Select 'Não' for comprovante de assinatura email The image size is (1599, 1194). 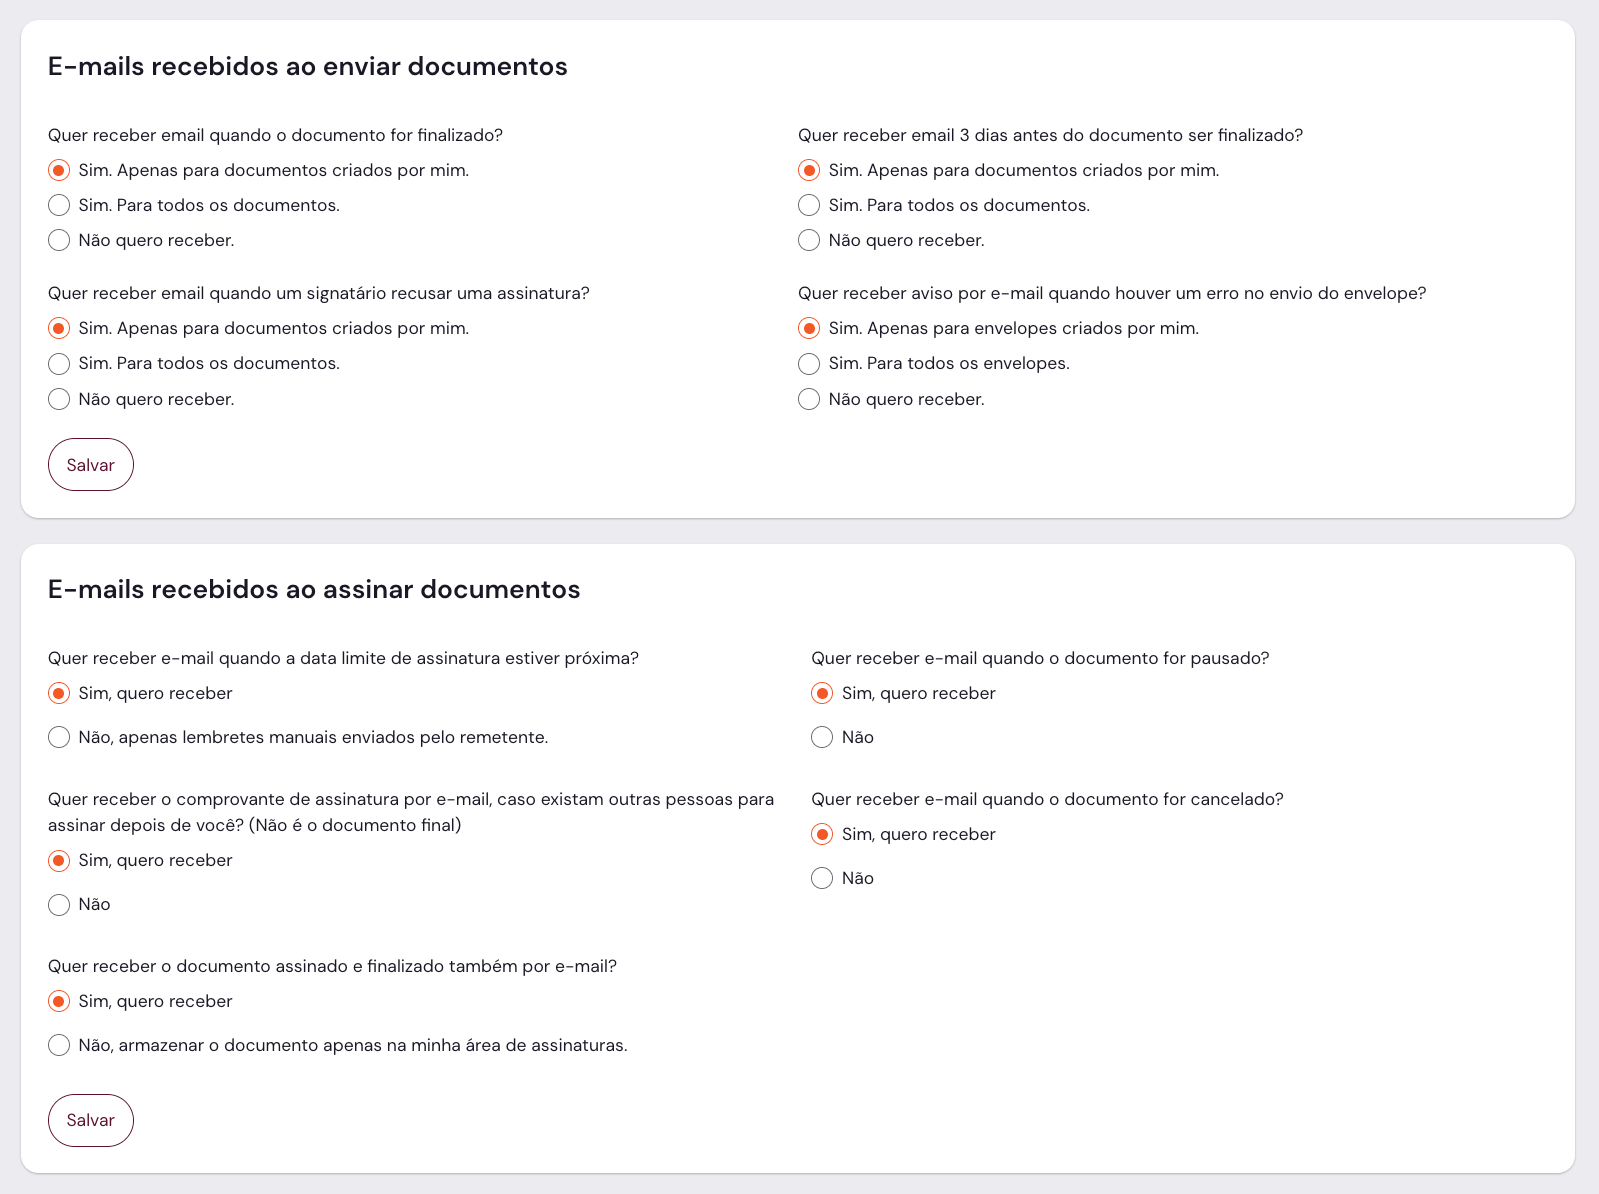[59, 904]
